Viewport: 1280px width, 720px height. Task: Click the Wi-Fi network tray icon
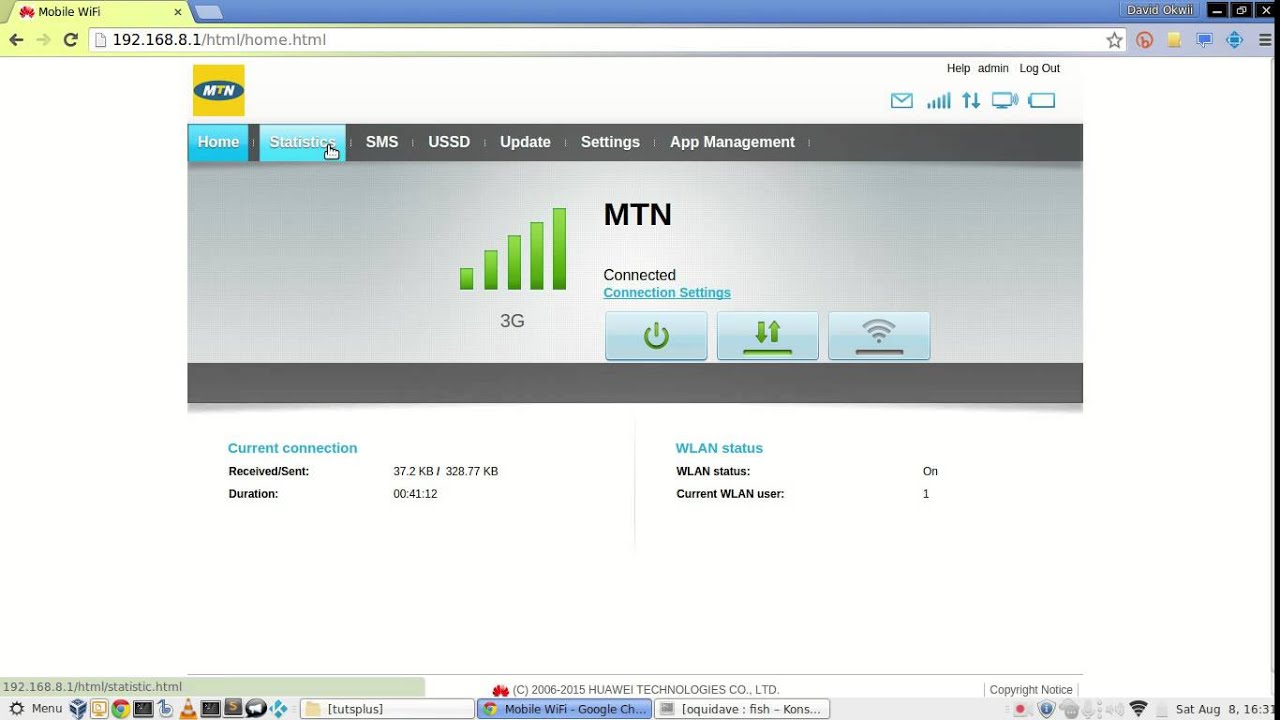point(1138,709)
